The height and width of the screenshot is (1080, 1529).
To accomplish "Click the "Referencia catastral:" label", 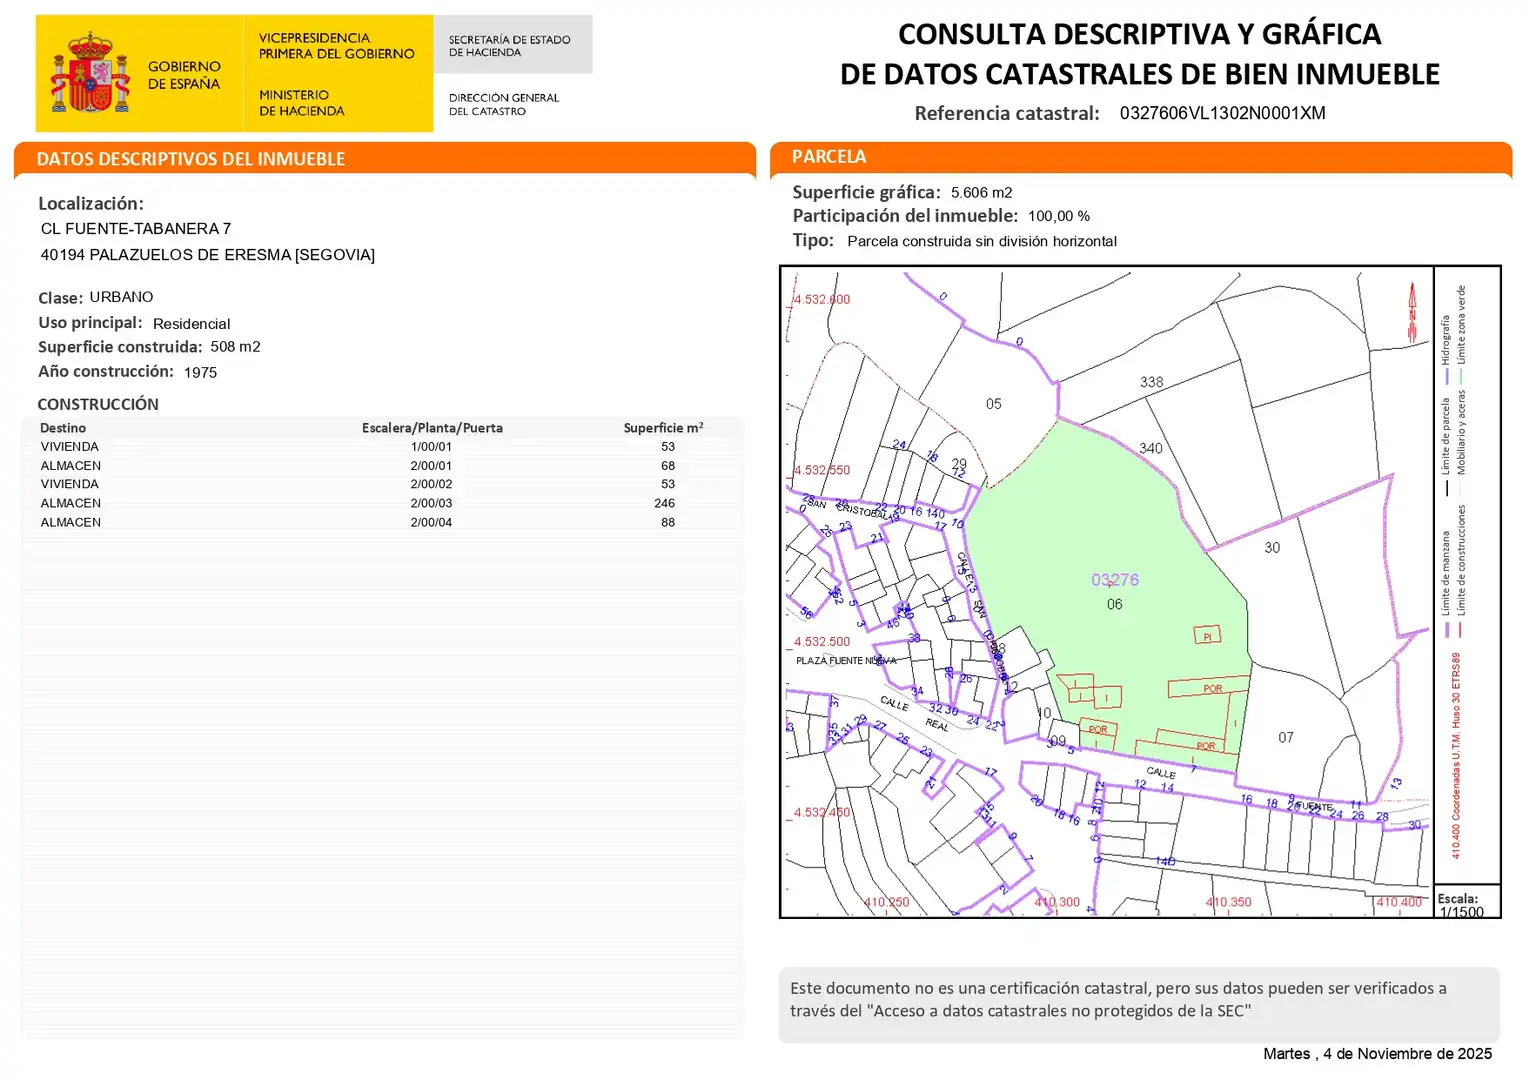I will (1007, 114).
